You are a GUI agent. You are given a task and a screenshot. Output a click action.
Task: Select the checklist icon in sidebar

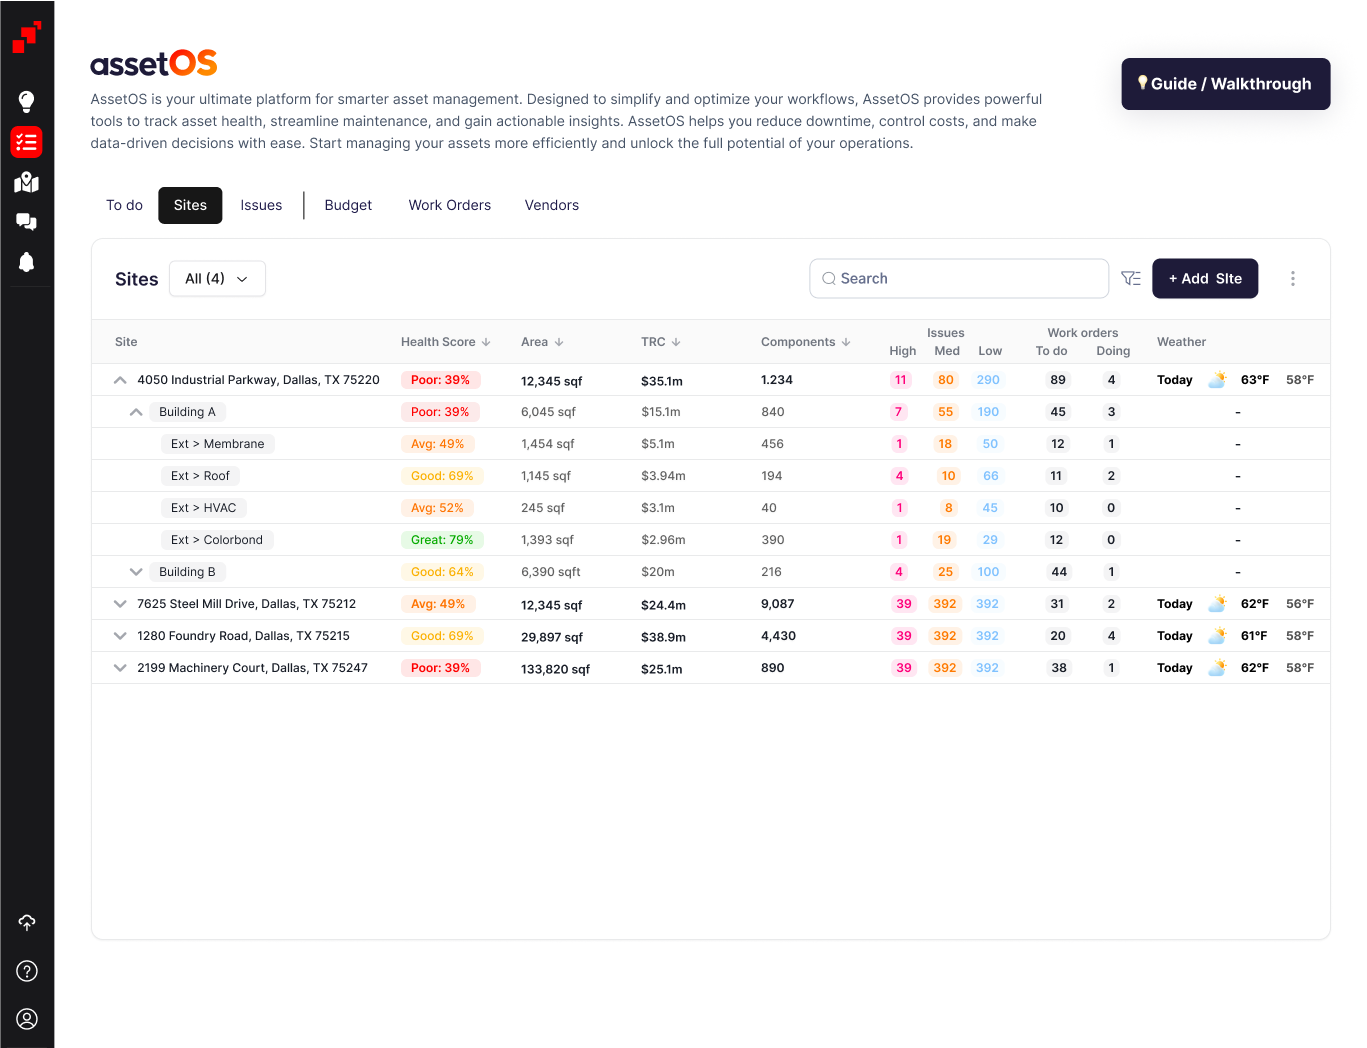[x=27, y=142]
